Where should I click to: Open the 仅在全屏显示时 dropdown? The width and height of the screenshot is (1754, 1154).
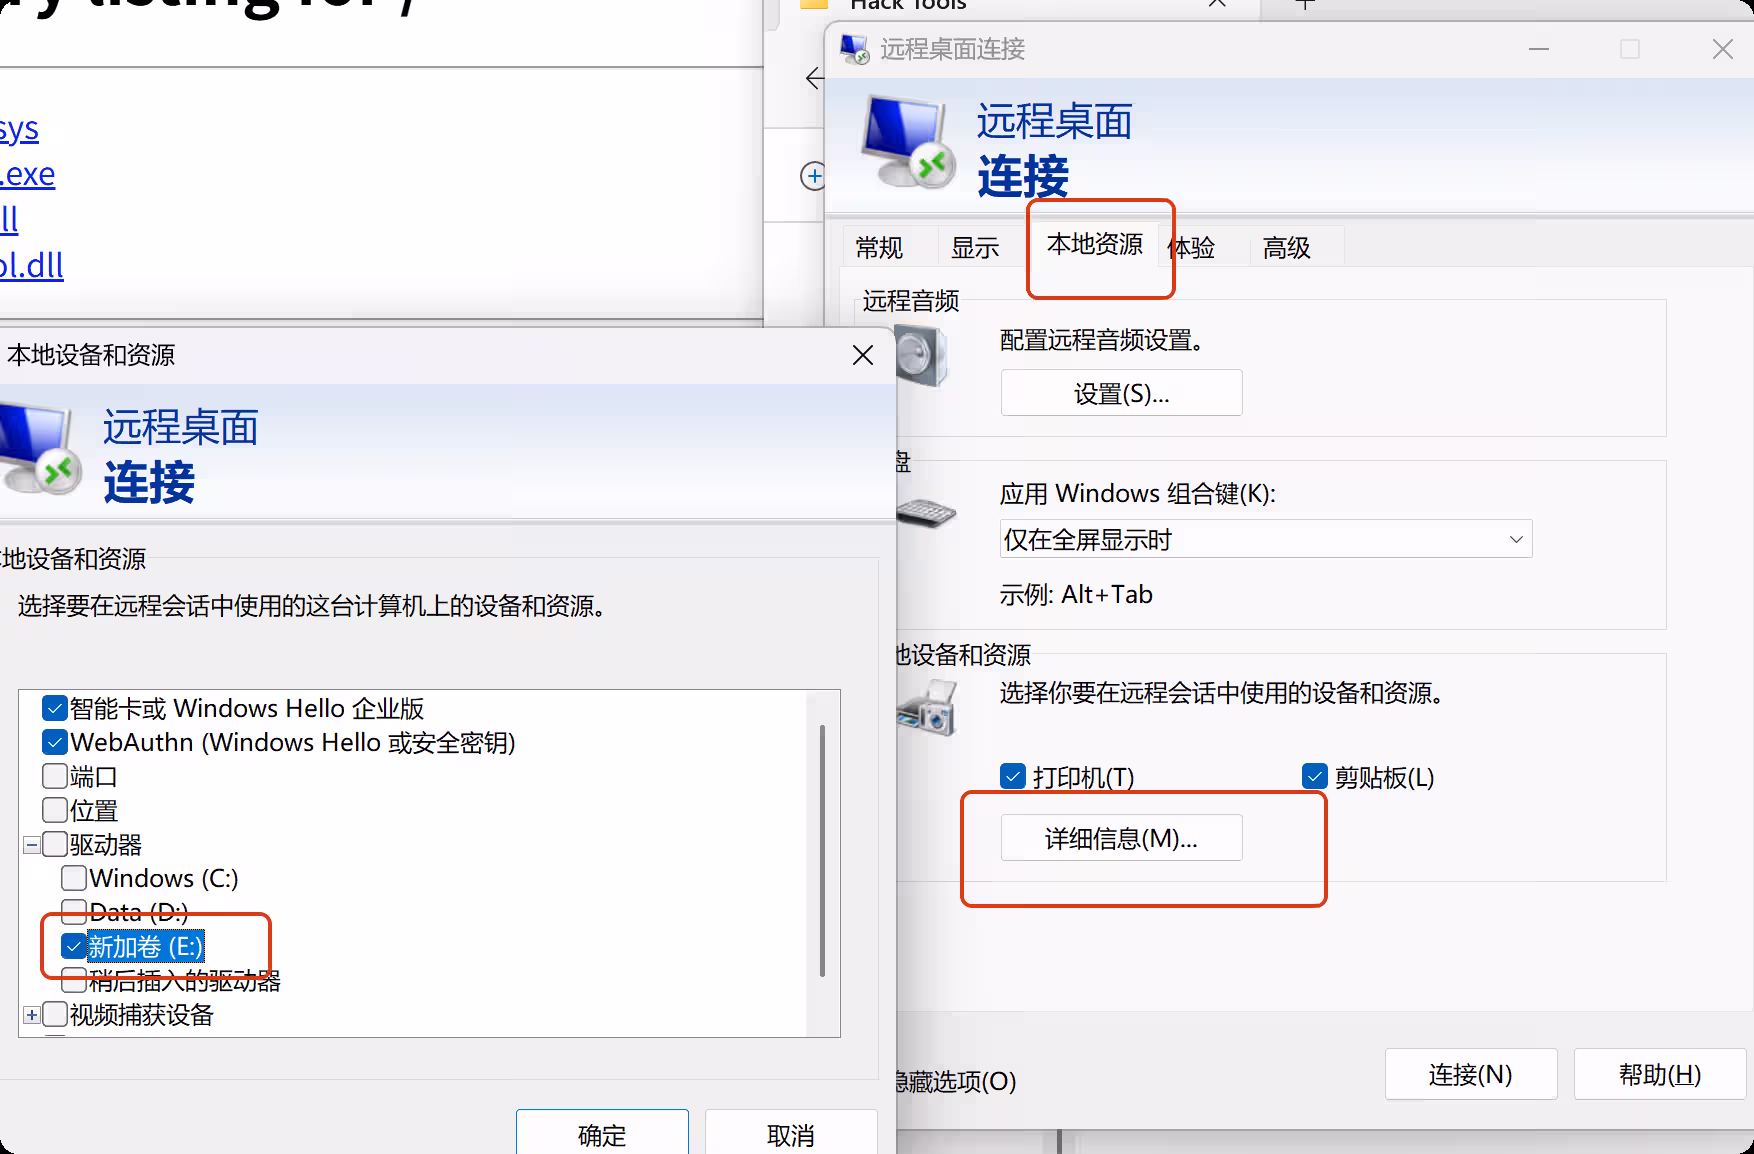point(1265,539)
